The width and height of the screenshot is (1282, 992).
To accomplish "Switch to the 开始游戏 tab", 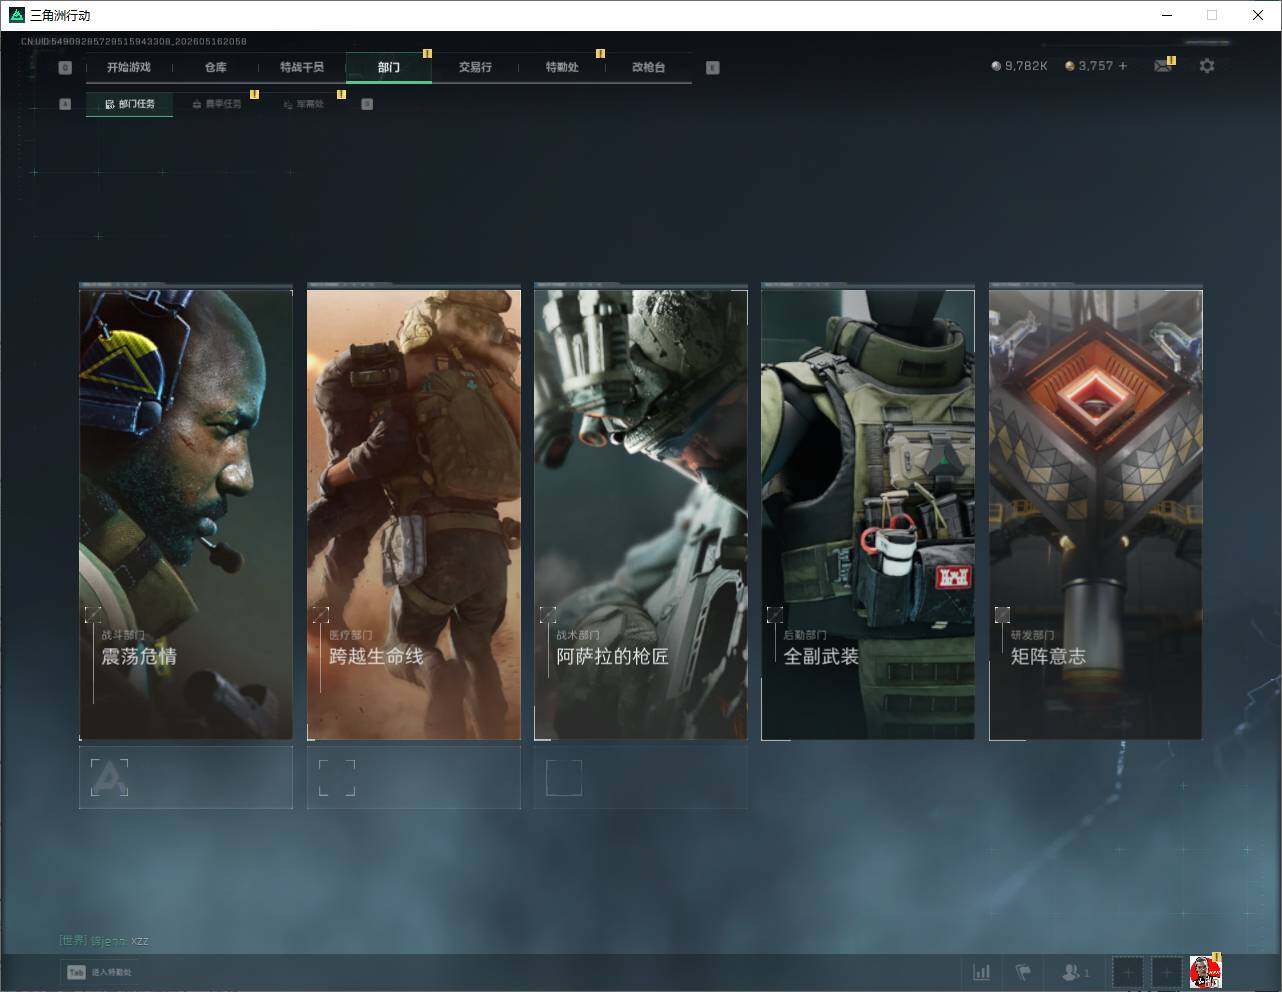I will point(129,67).
